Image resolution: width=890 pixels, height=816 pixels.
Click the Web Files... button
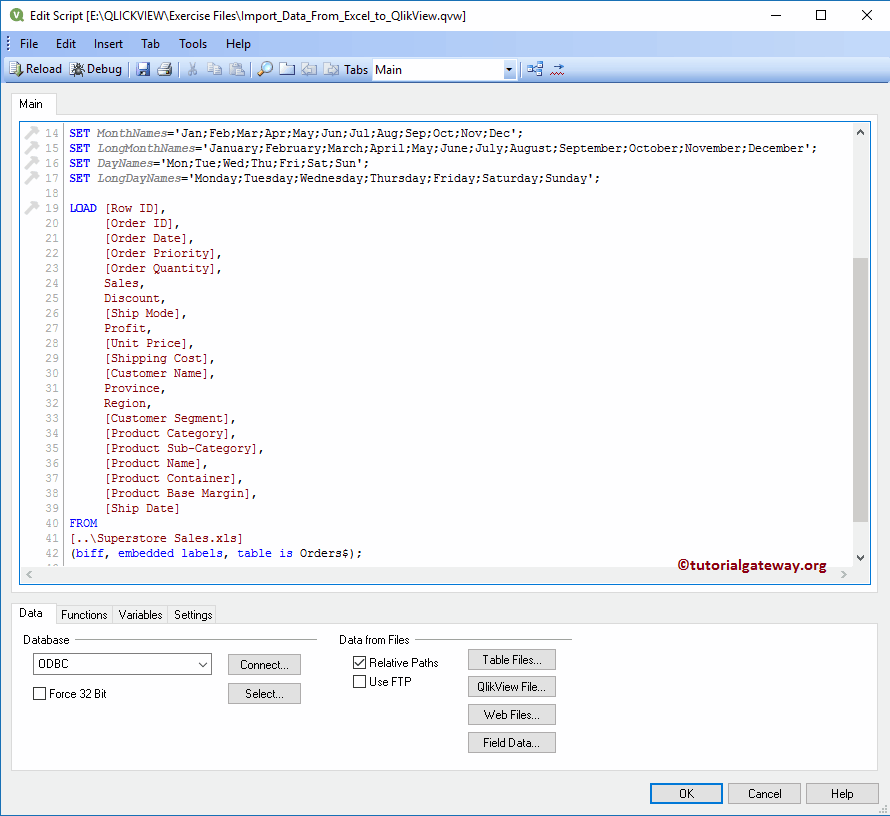[x=511, y=715]
